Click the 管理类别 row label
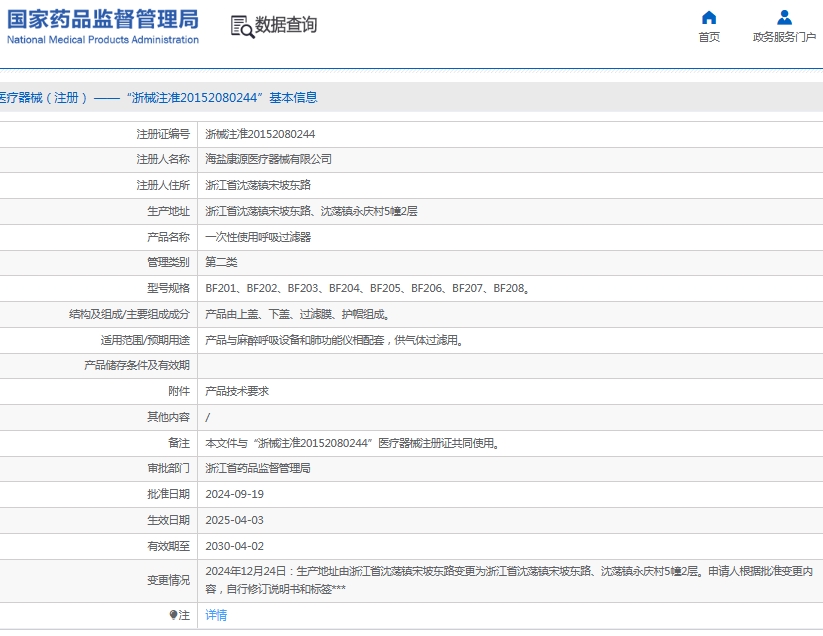The height and width of the screenshot is (636, 823). (x=168, y=262)
